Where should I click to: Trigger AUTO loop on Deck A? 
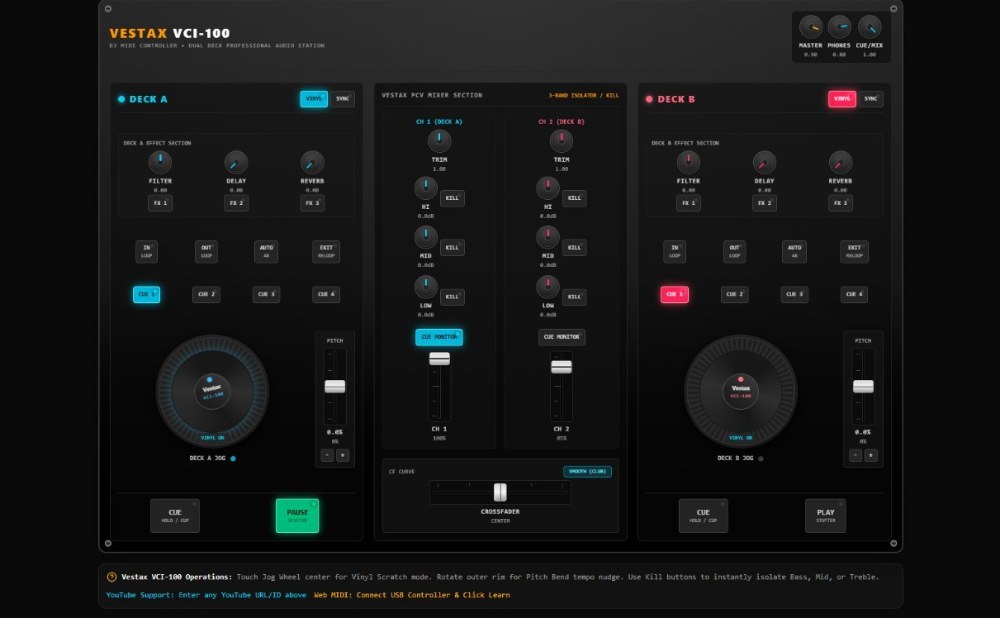click(x=266, y=251)
